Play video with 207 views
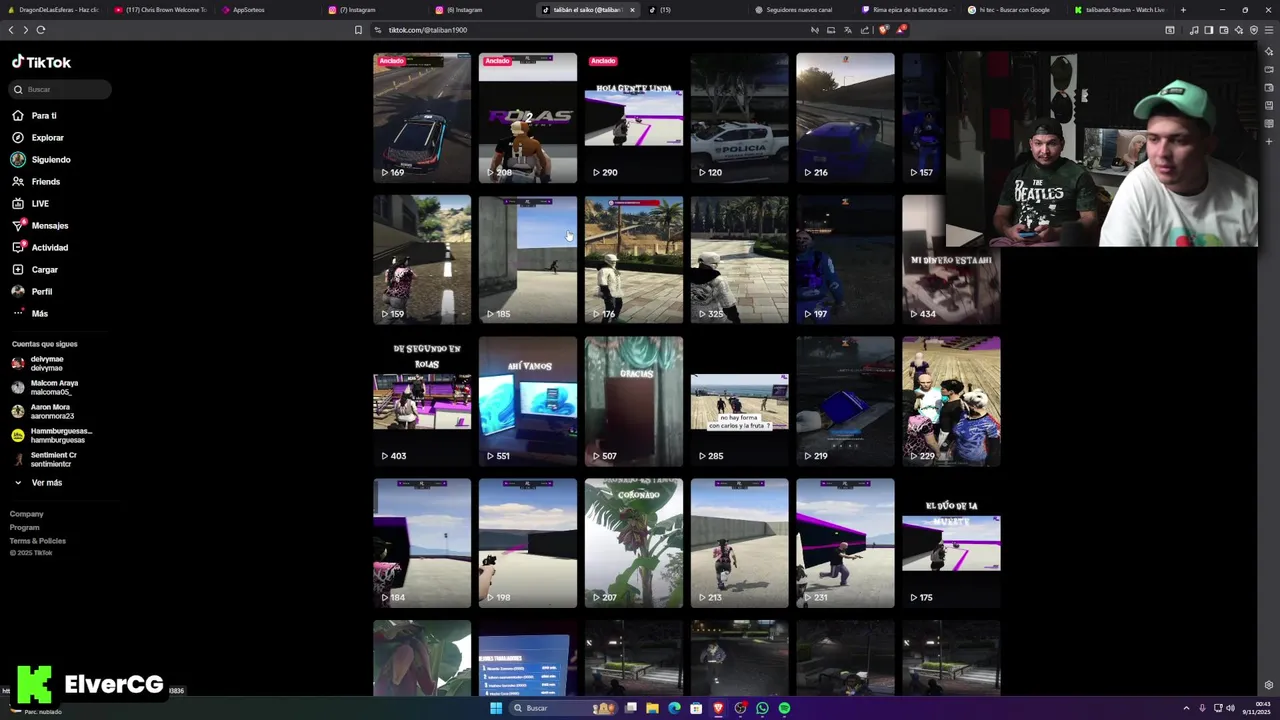 pyautogui.click(x=634, y=544)
